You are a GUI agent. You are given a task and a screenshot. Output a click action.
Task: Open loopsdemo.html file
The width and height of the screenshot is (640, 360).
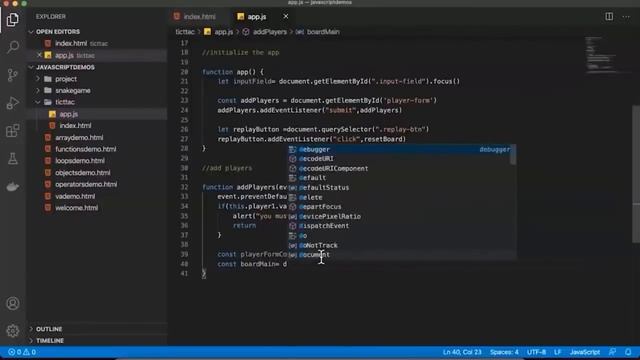pyautogui.click(x=80, y=161)
